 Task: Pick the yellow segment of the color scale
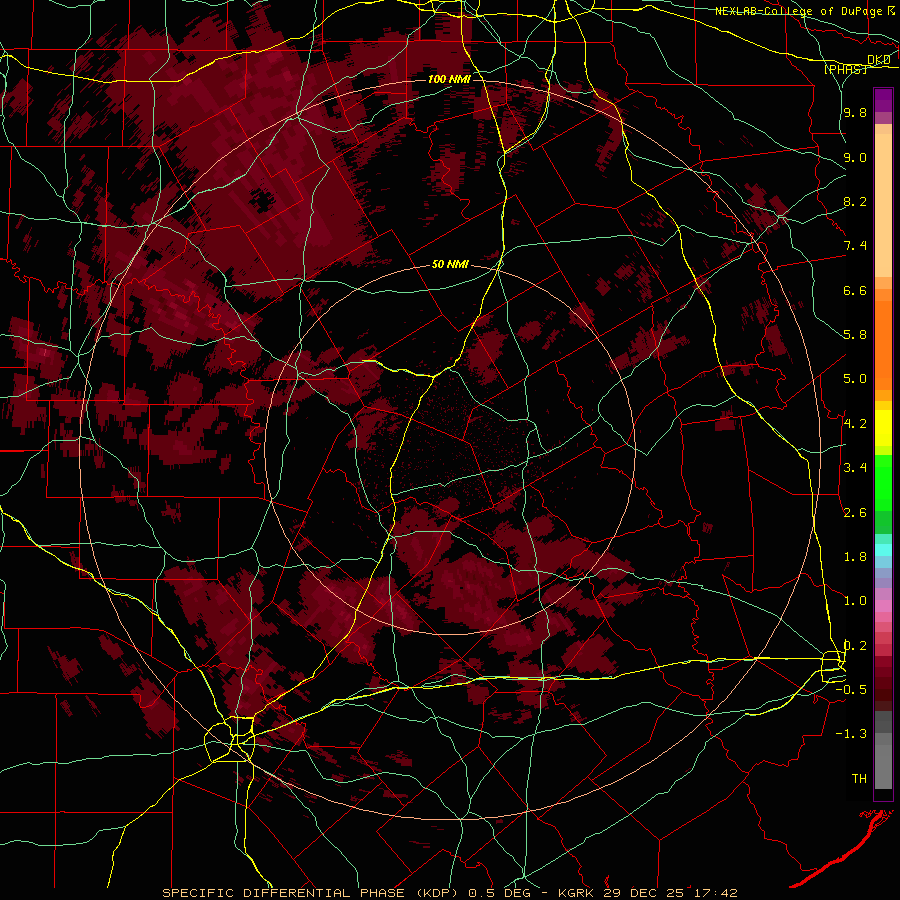coord(883,428)
